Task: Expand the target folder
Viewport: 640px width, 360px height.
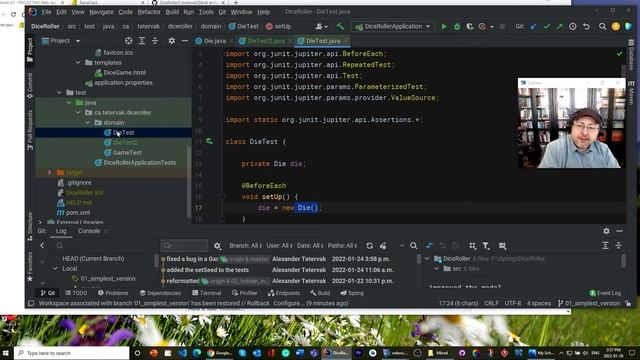Action: (50, 173)
